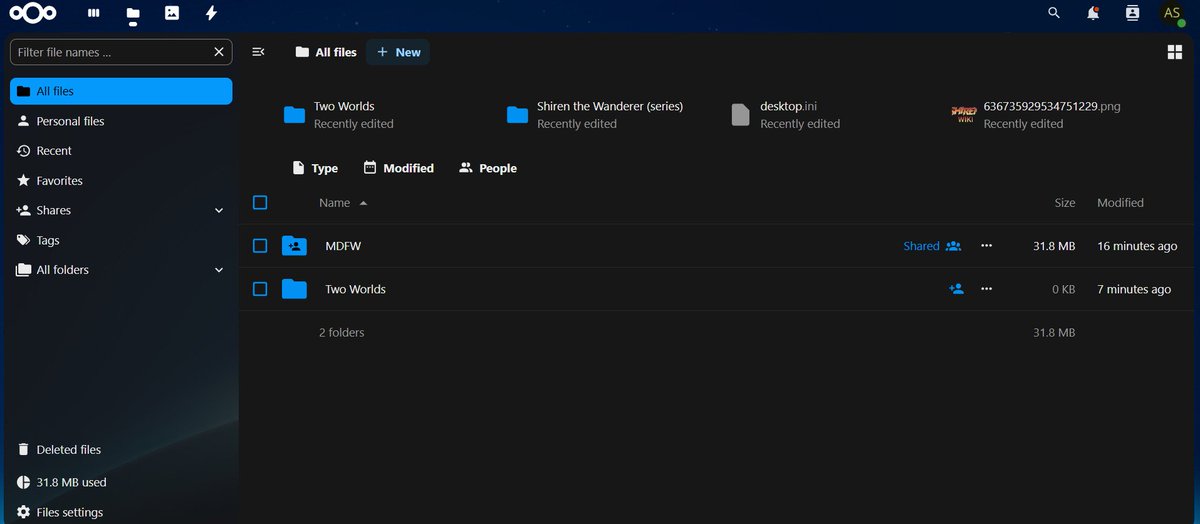Open unified search magnifier icon
The height and width of the screenshot is (524, 1200).
[1054, 13]
